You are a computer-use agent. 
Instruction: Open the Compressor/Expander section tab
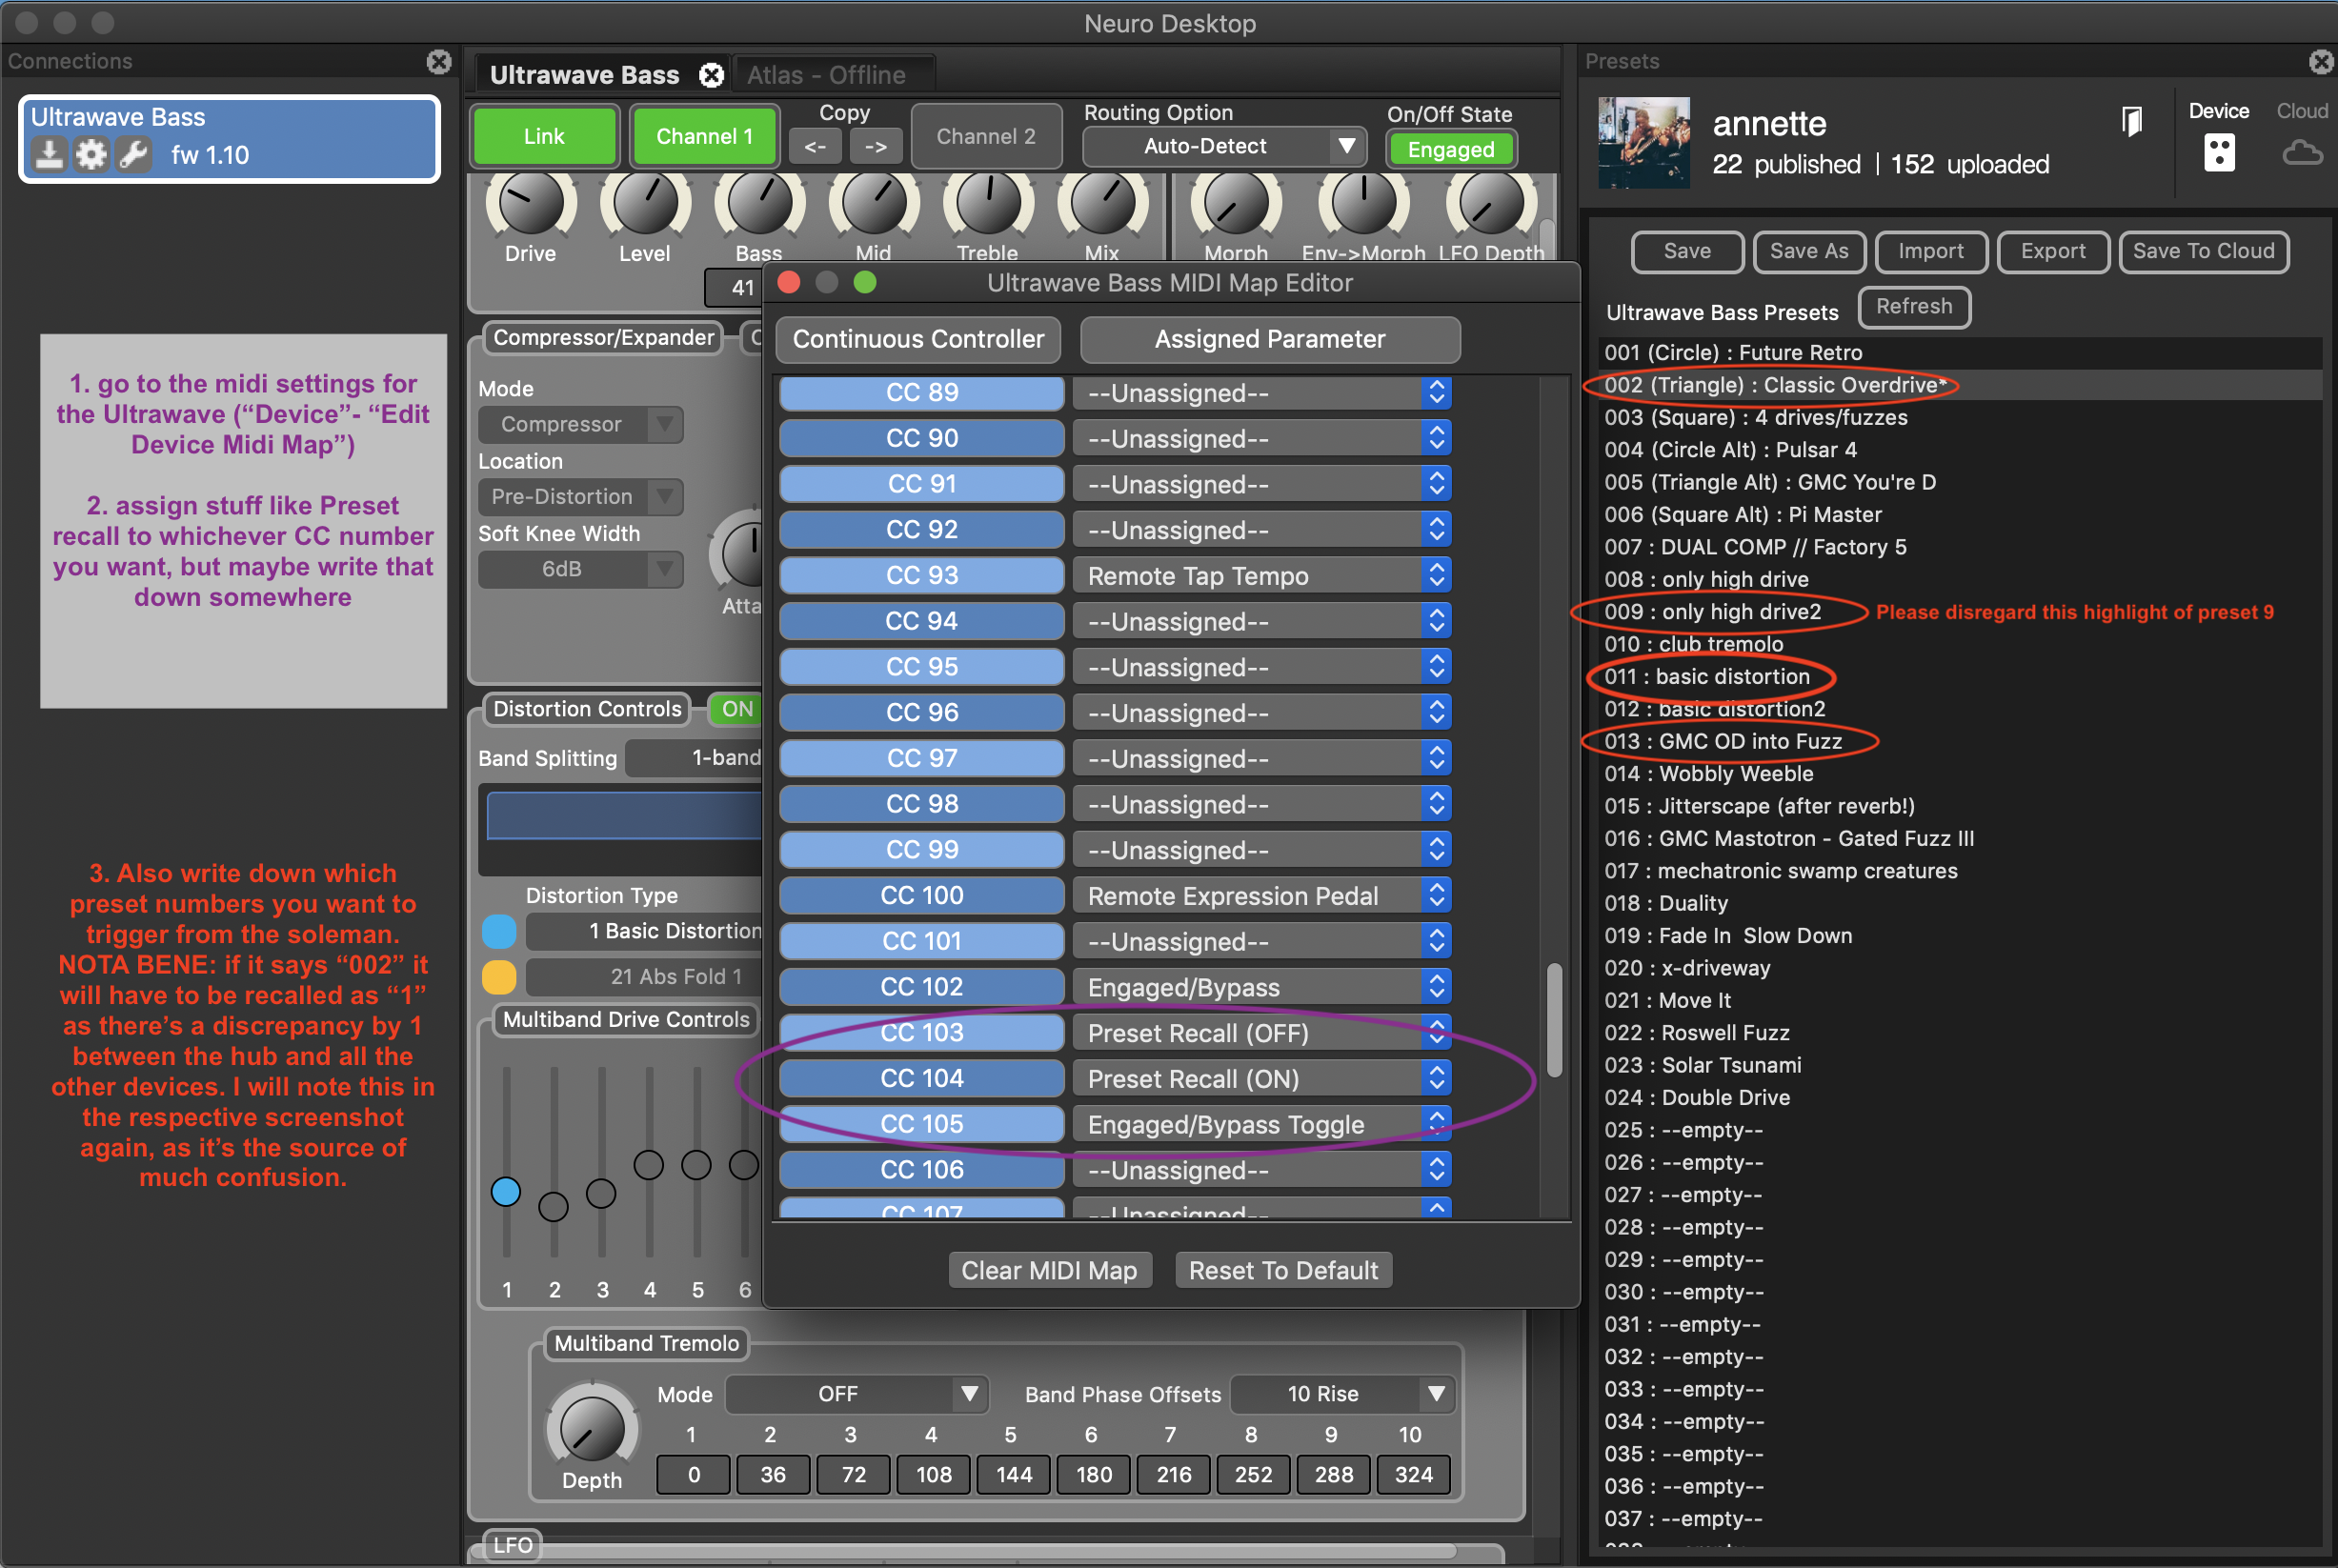604,338
